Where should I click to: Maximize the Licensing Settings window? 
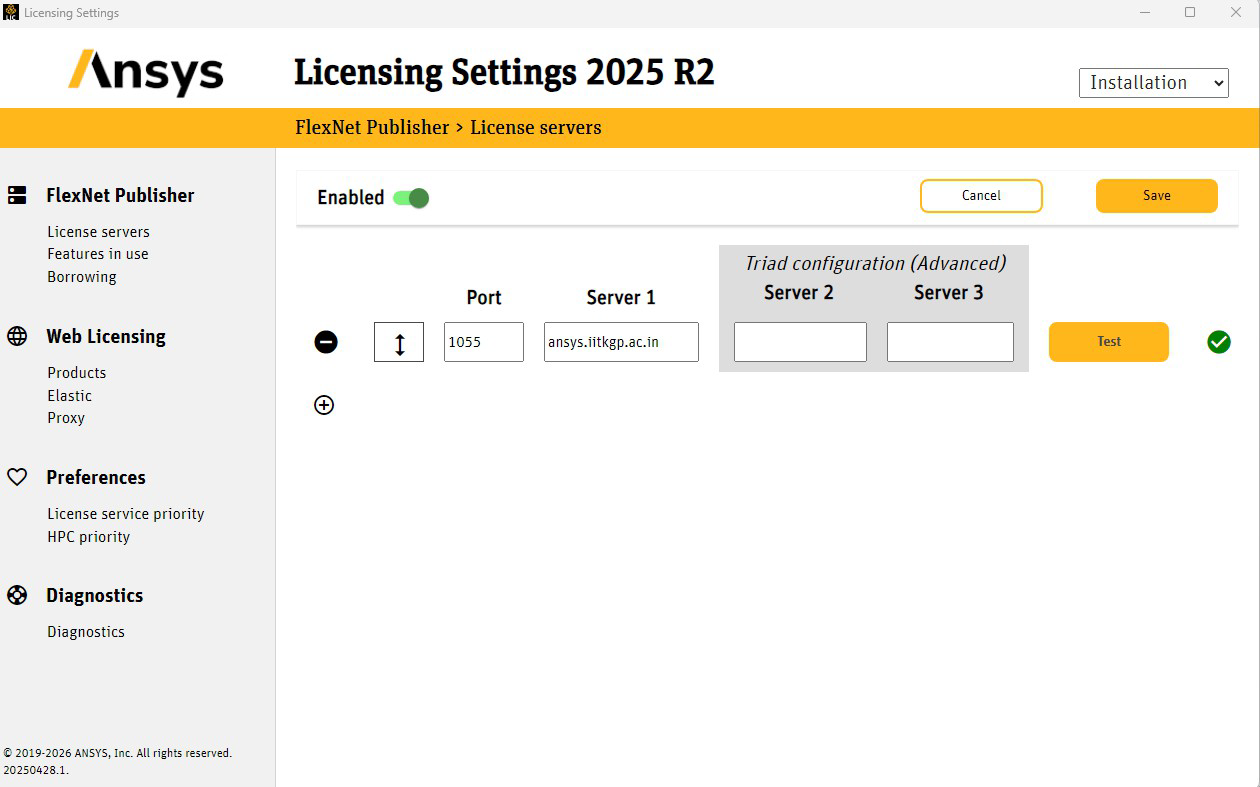coord(1190,13)
